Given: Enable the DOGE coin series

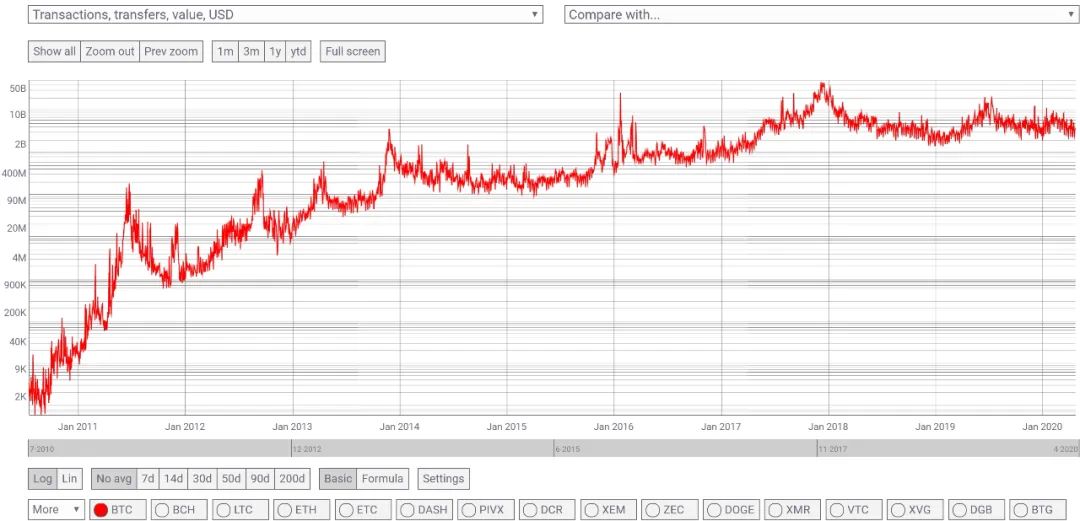Looking at the screenshot, I should [731, 510].
